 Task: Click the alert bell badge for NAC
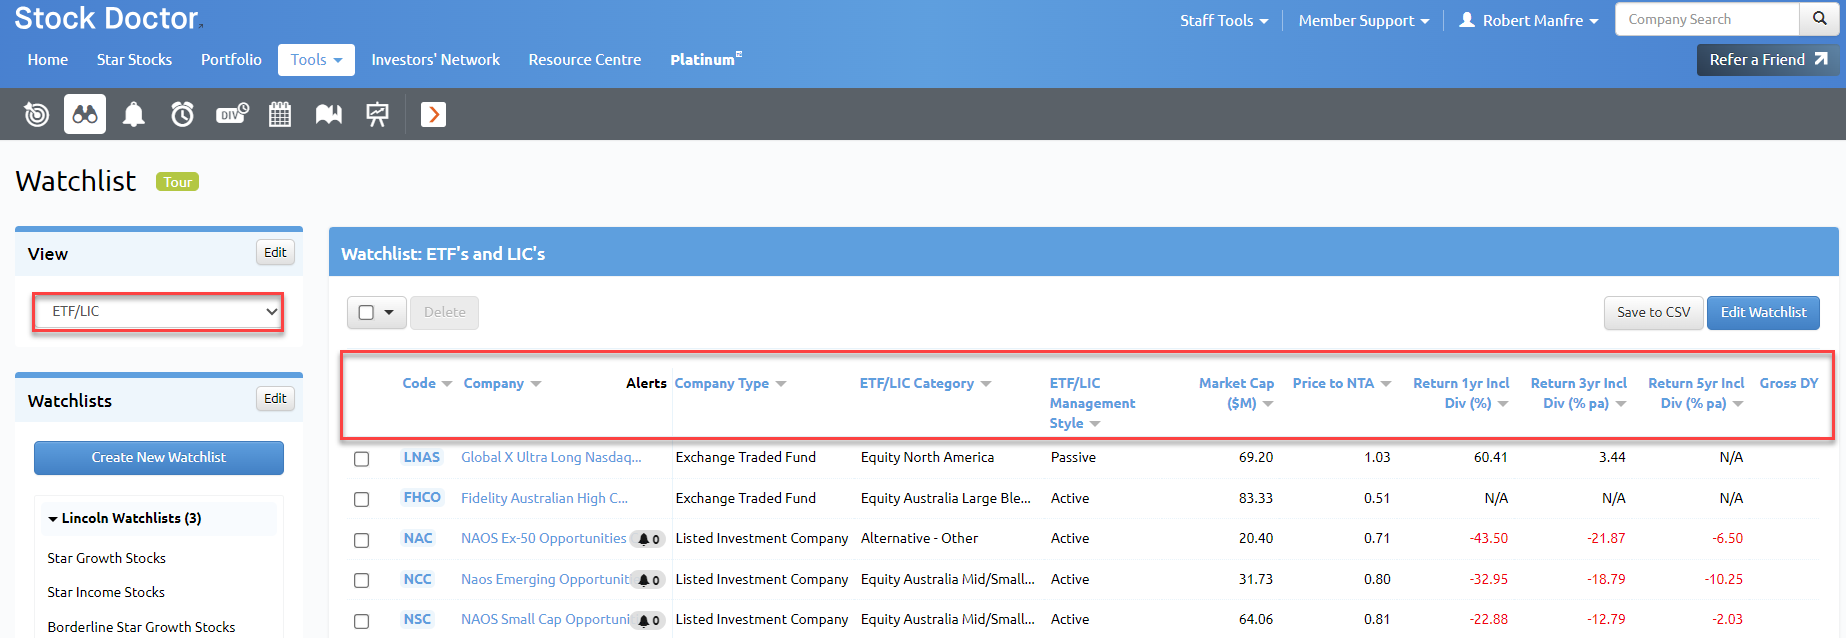click(x=650, y=539)
